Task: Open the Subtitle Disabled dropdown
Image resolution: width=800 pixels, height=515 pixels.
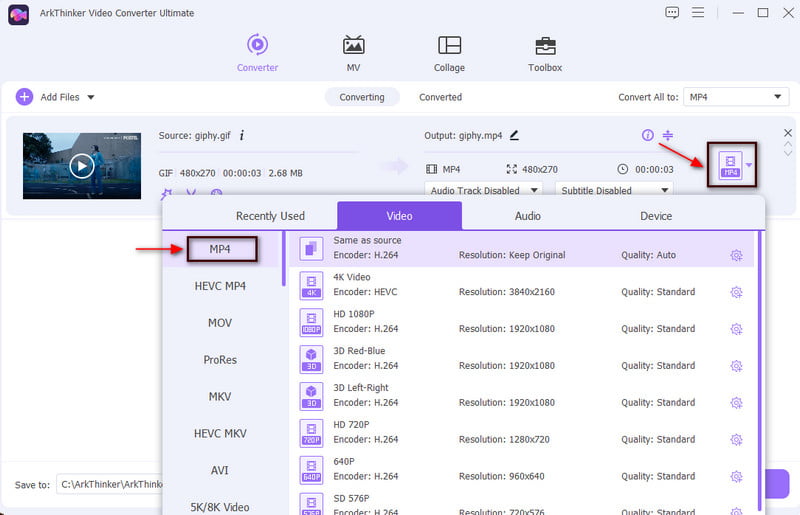Action: 614,190
